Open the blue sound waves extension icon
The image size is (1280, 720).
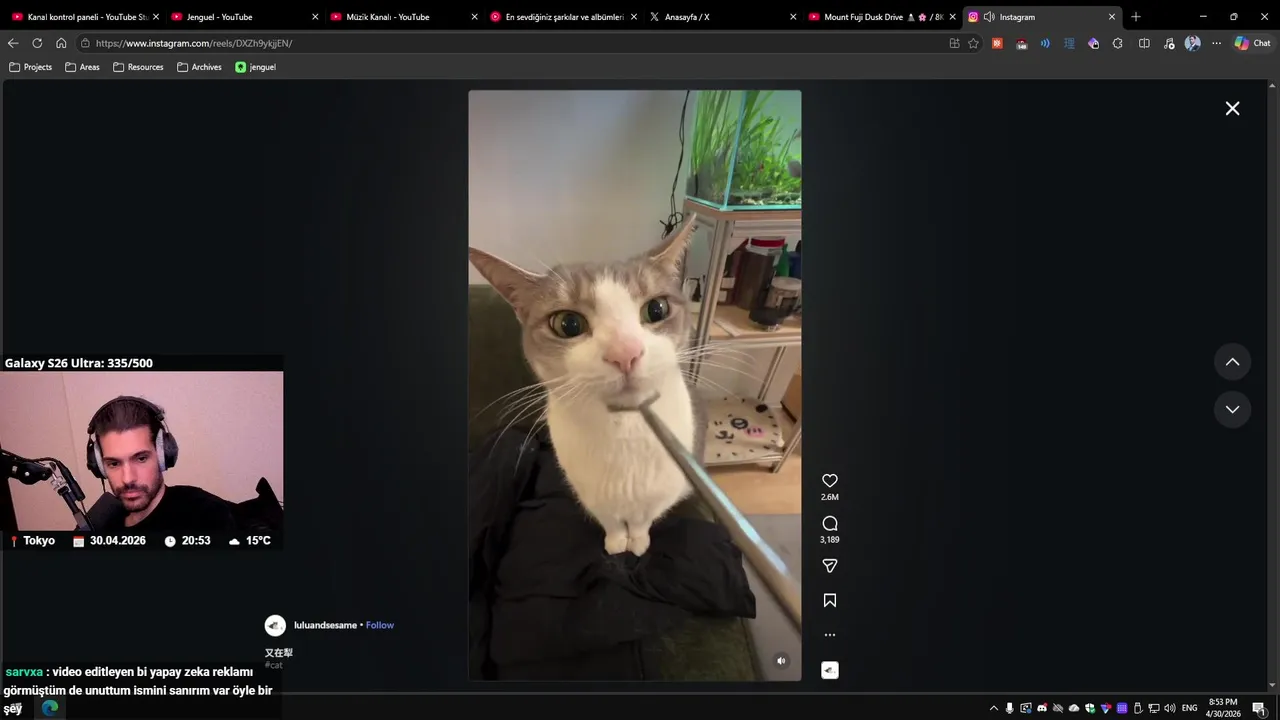tap(1045, 43)
